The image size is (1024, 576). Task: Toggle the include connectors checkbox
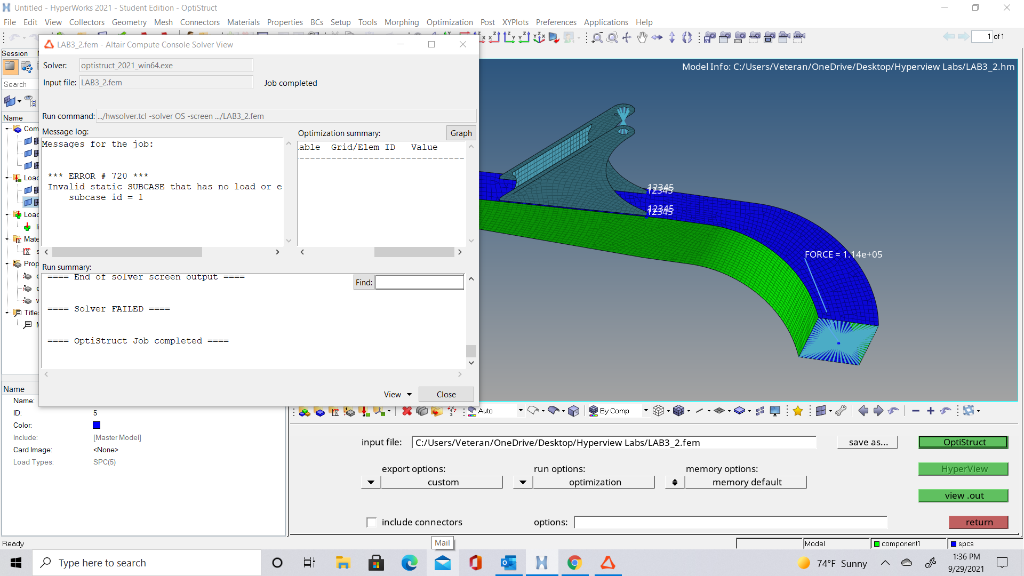(372, 522)
